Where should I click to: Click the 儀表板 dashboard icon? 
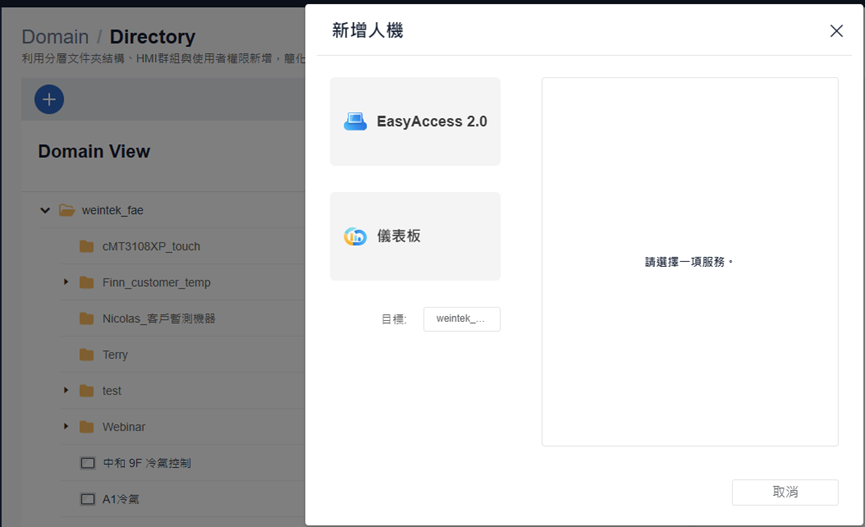[355, 236]
